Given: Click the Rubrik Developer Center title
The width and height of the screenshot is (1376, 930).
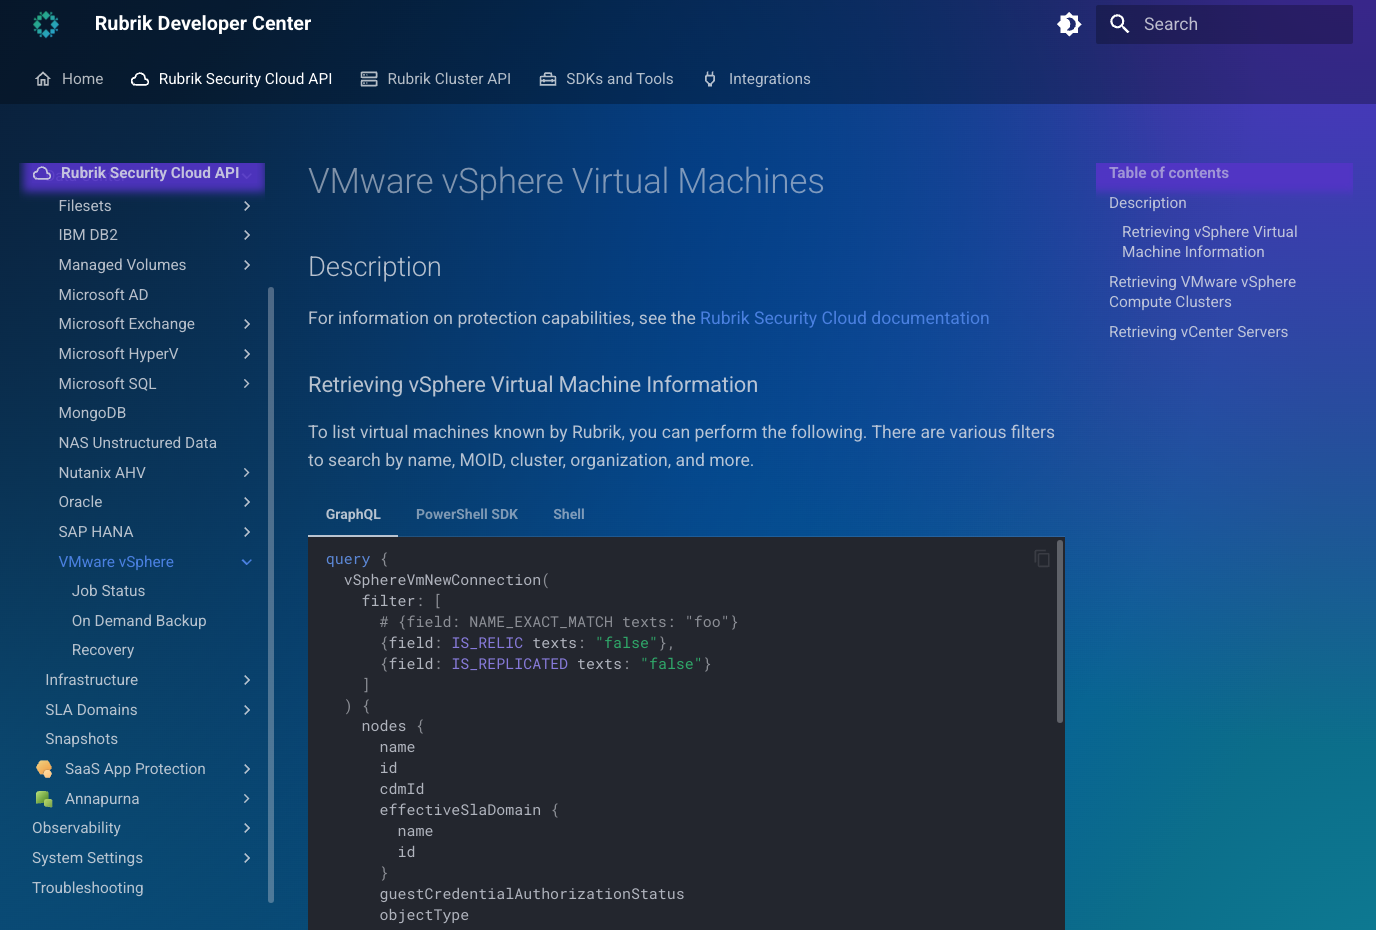Looking at the screenshot, I should (203, 24).
